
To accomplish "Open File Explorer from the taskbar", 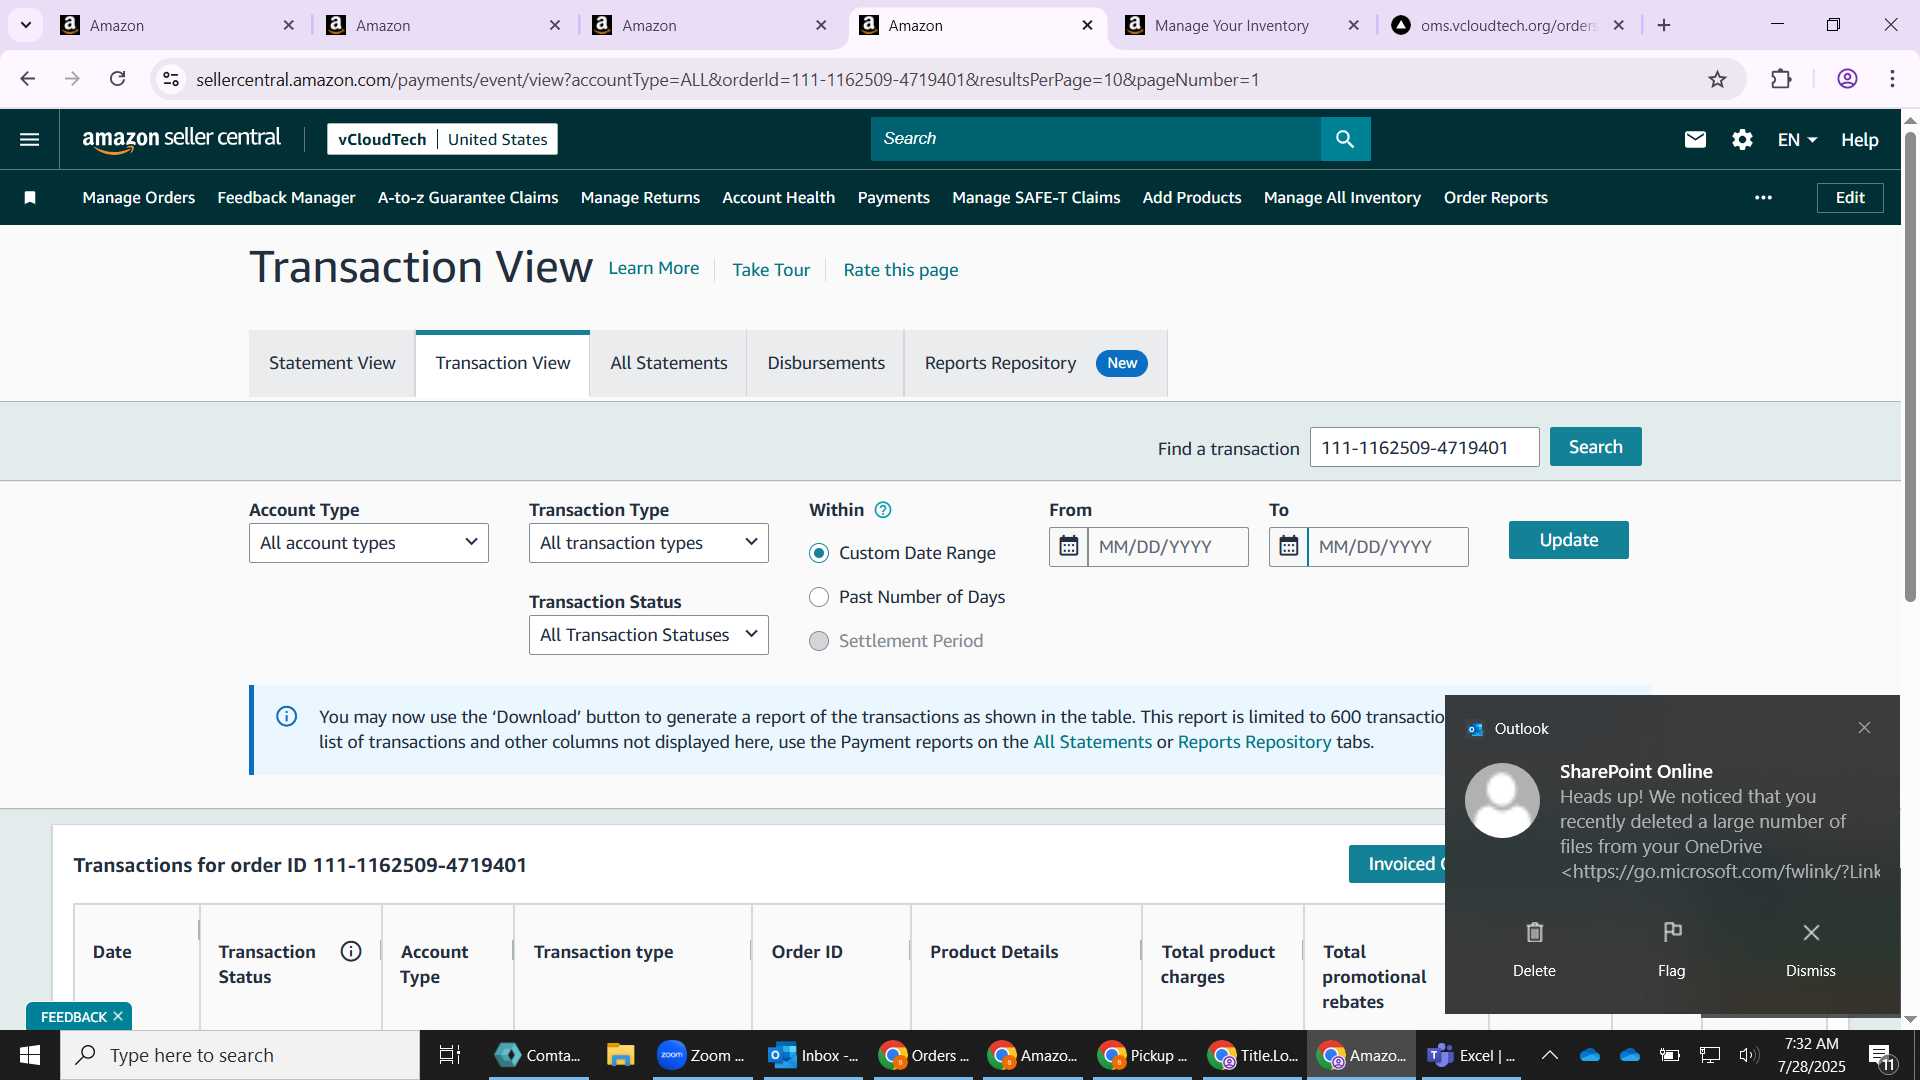I will coord(620,1055).
